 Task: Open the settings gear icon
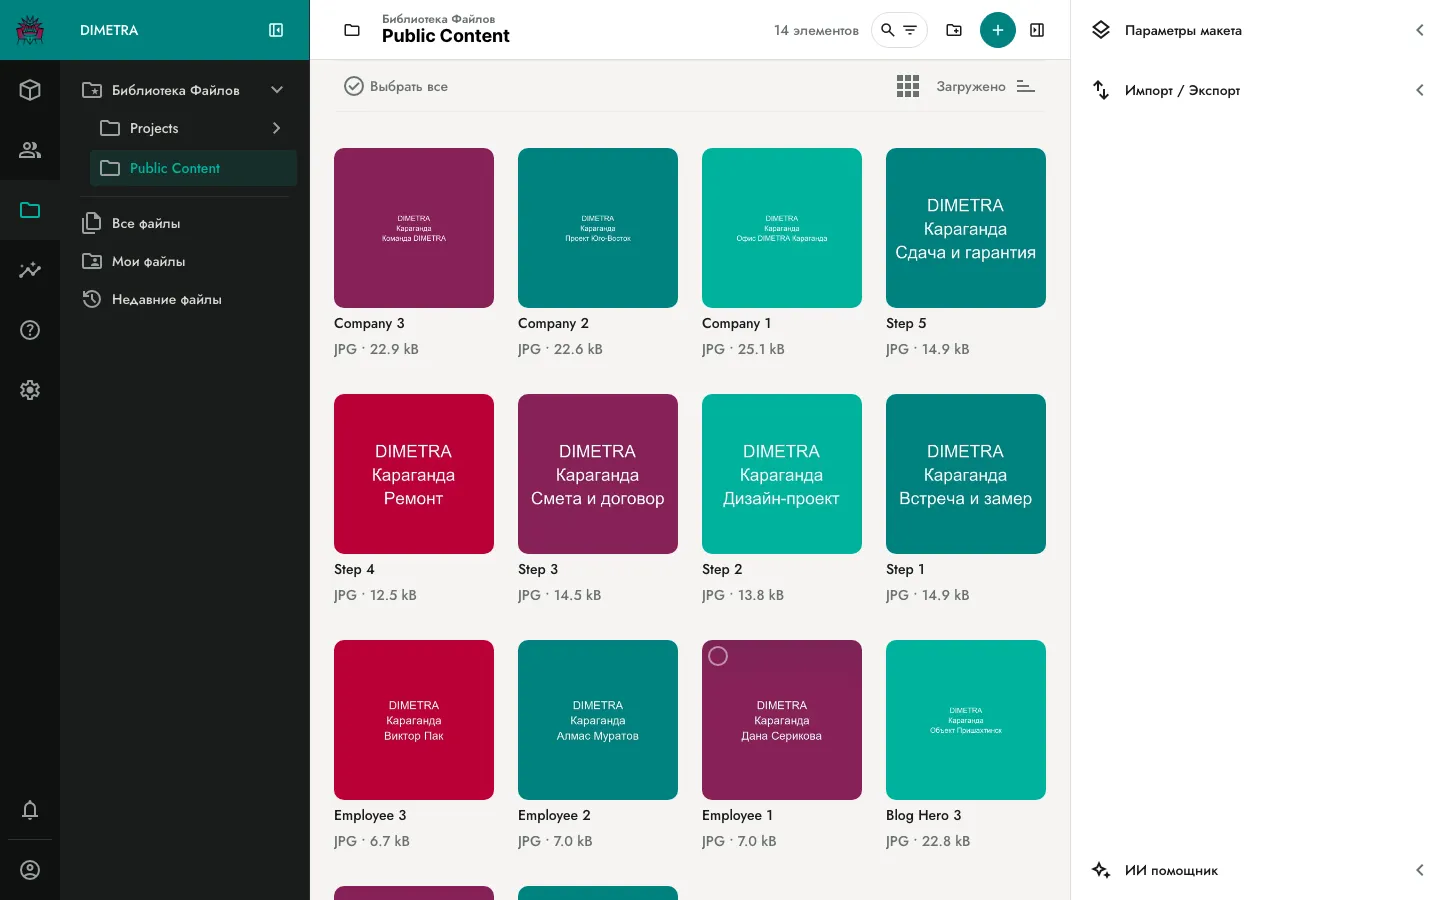30,390
